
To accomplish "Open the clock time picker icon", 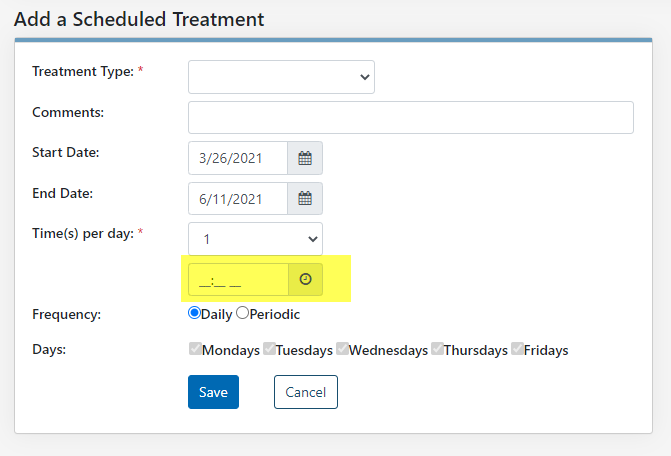I will pyautogui.click(x=306, y=279).
